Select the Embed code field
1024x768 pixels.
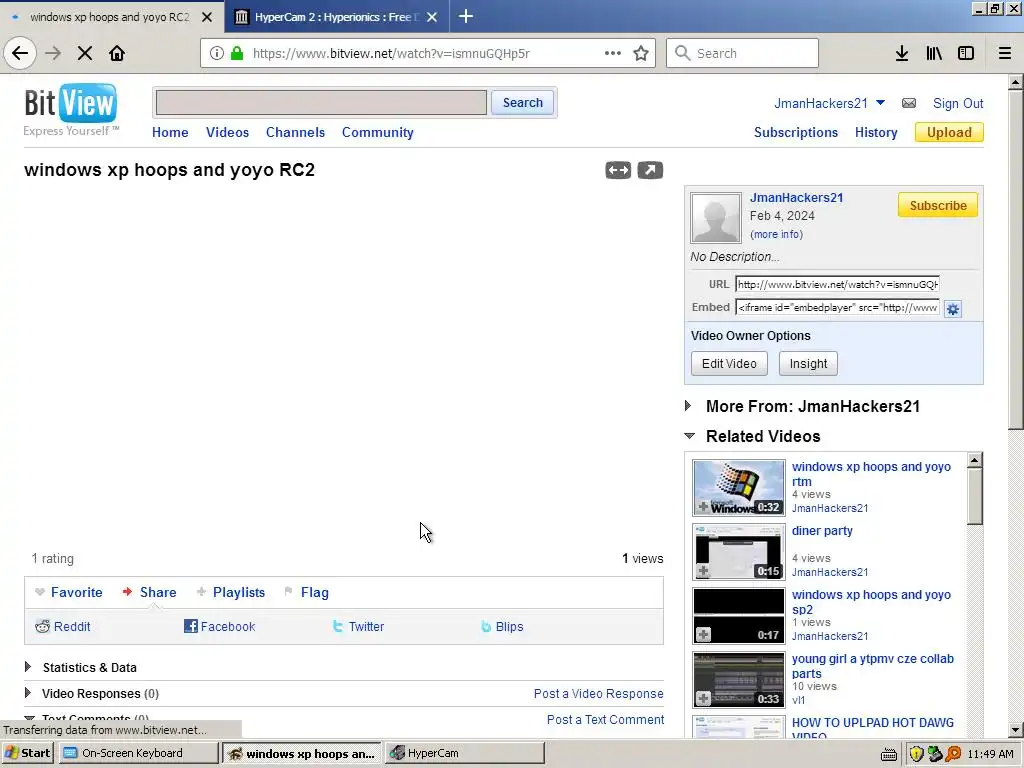click(x=837, y=307)
